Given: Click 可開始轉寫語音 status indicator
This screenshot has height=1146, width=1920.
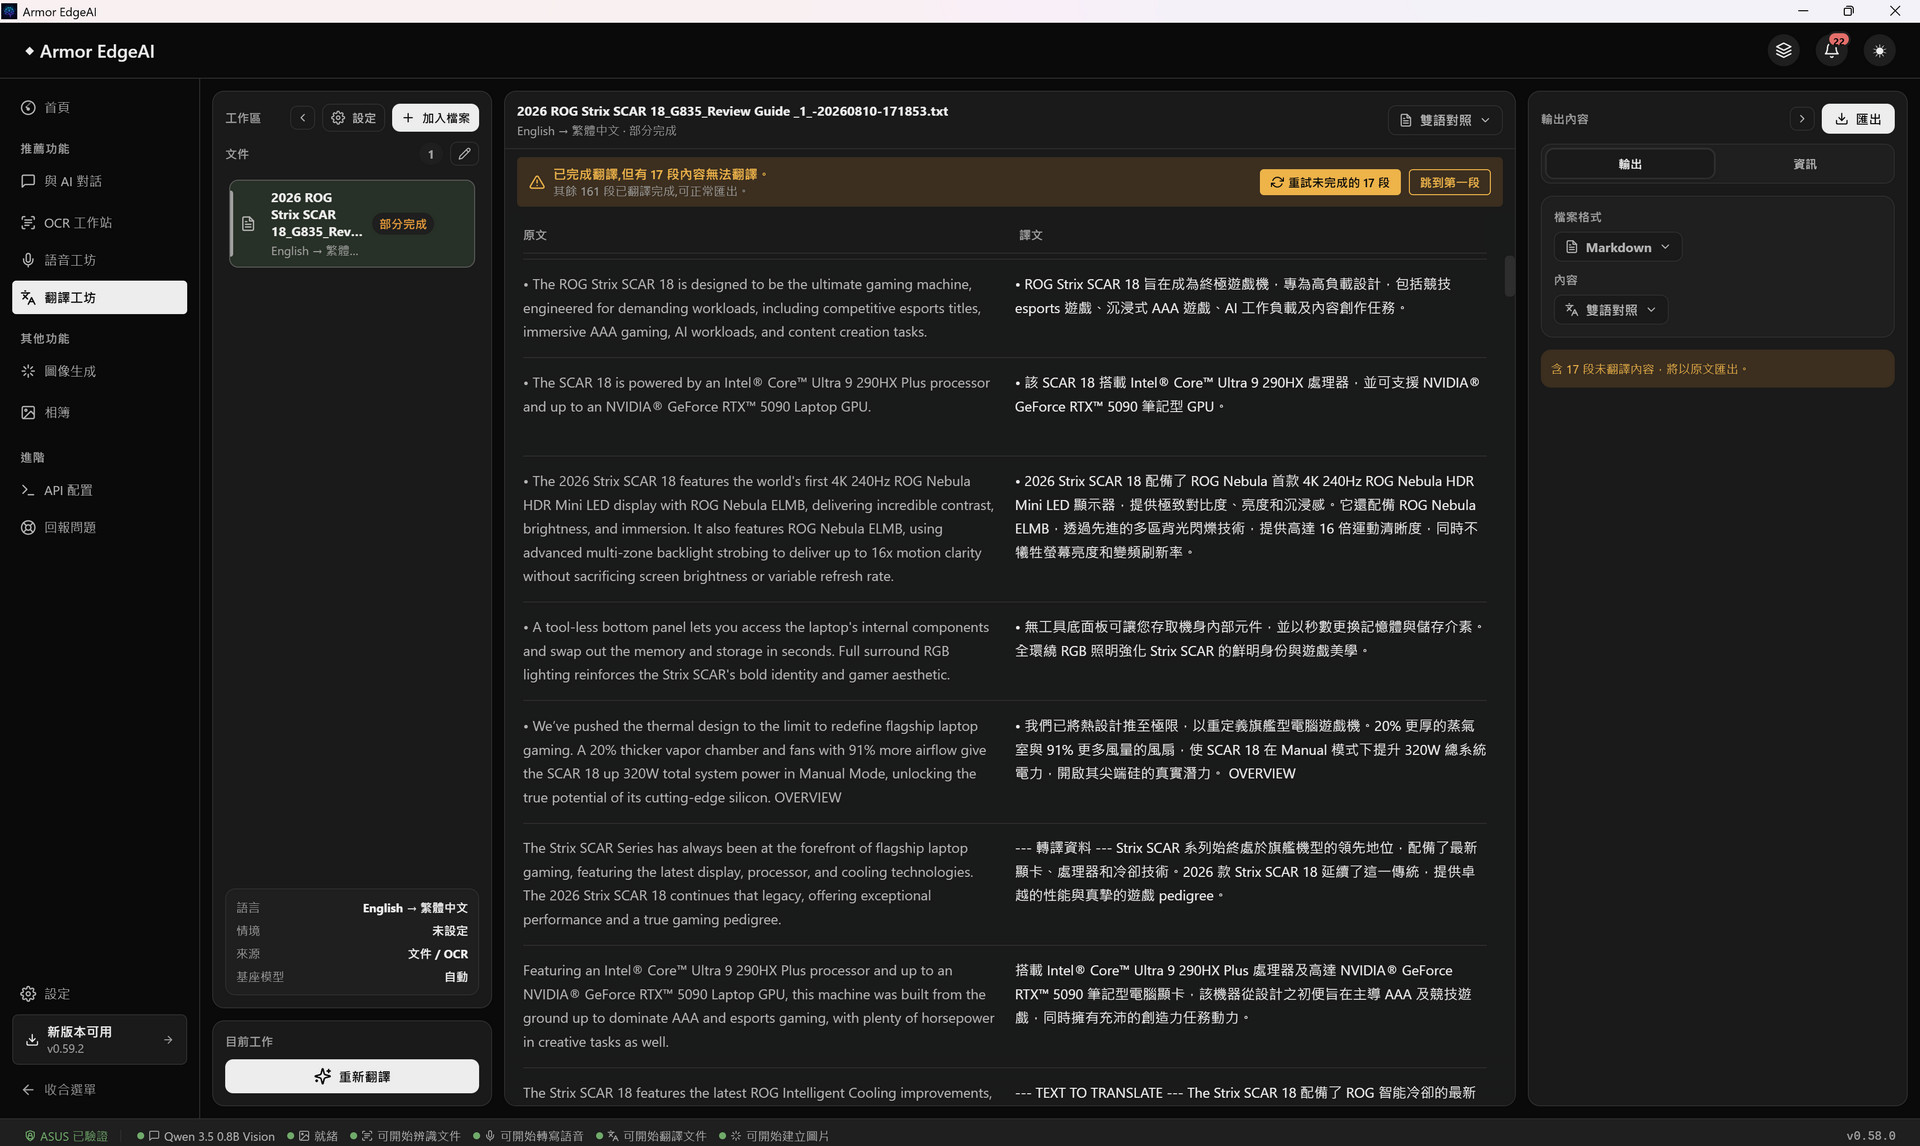Looking at the screenshot, I should (x=529, y=1136).
